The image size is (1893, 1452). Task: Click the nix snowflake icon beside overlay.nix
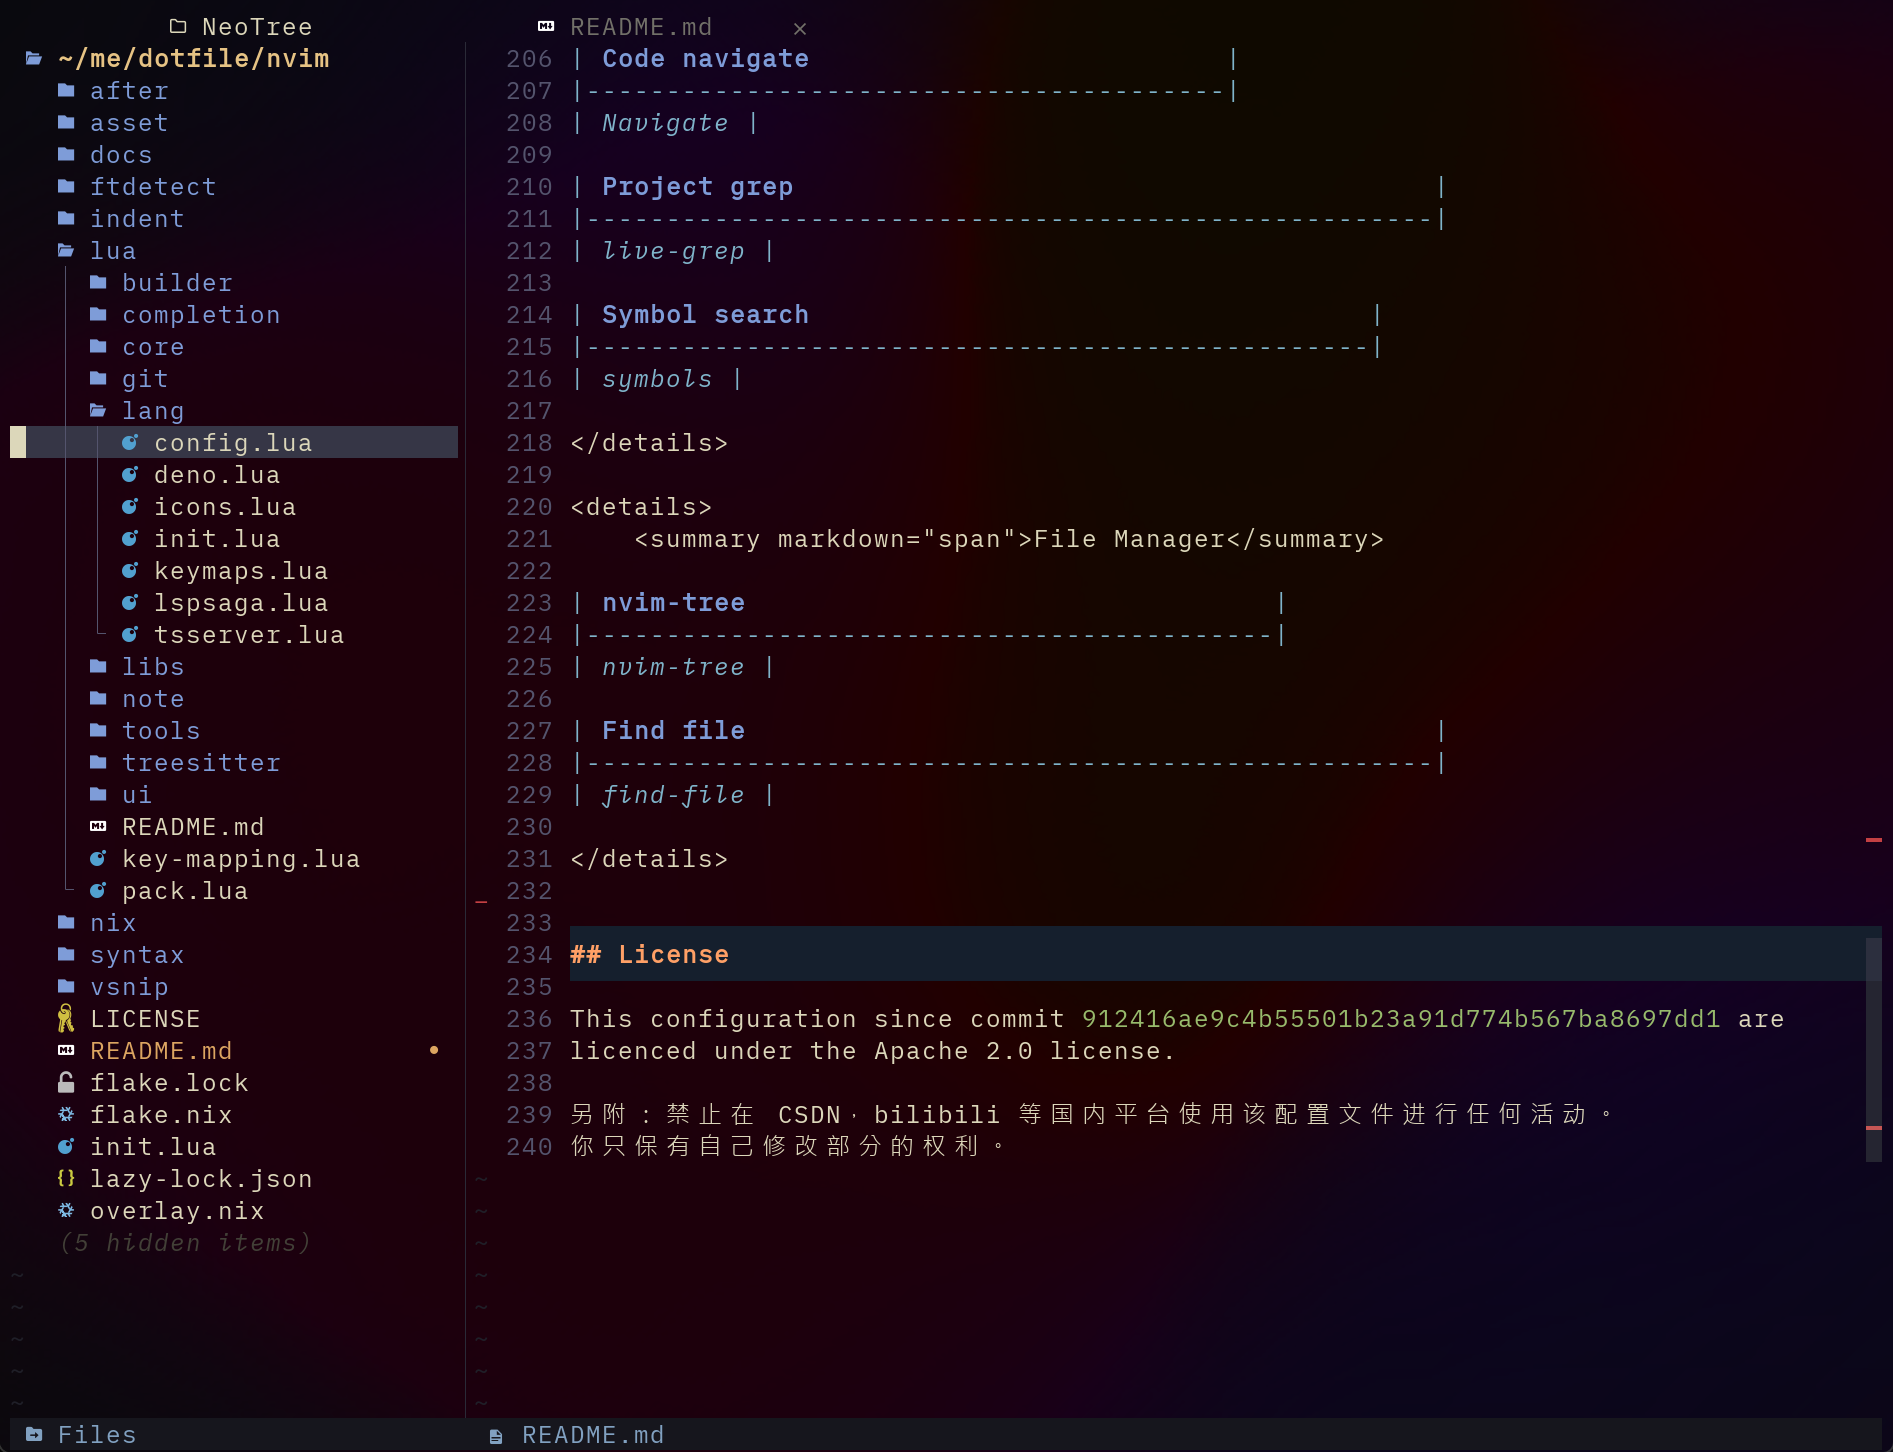(x=66, y=1210)
